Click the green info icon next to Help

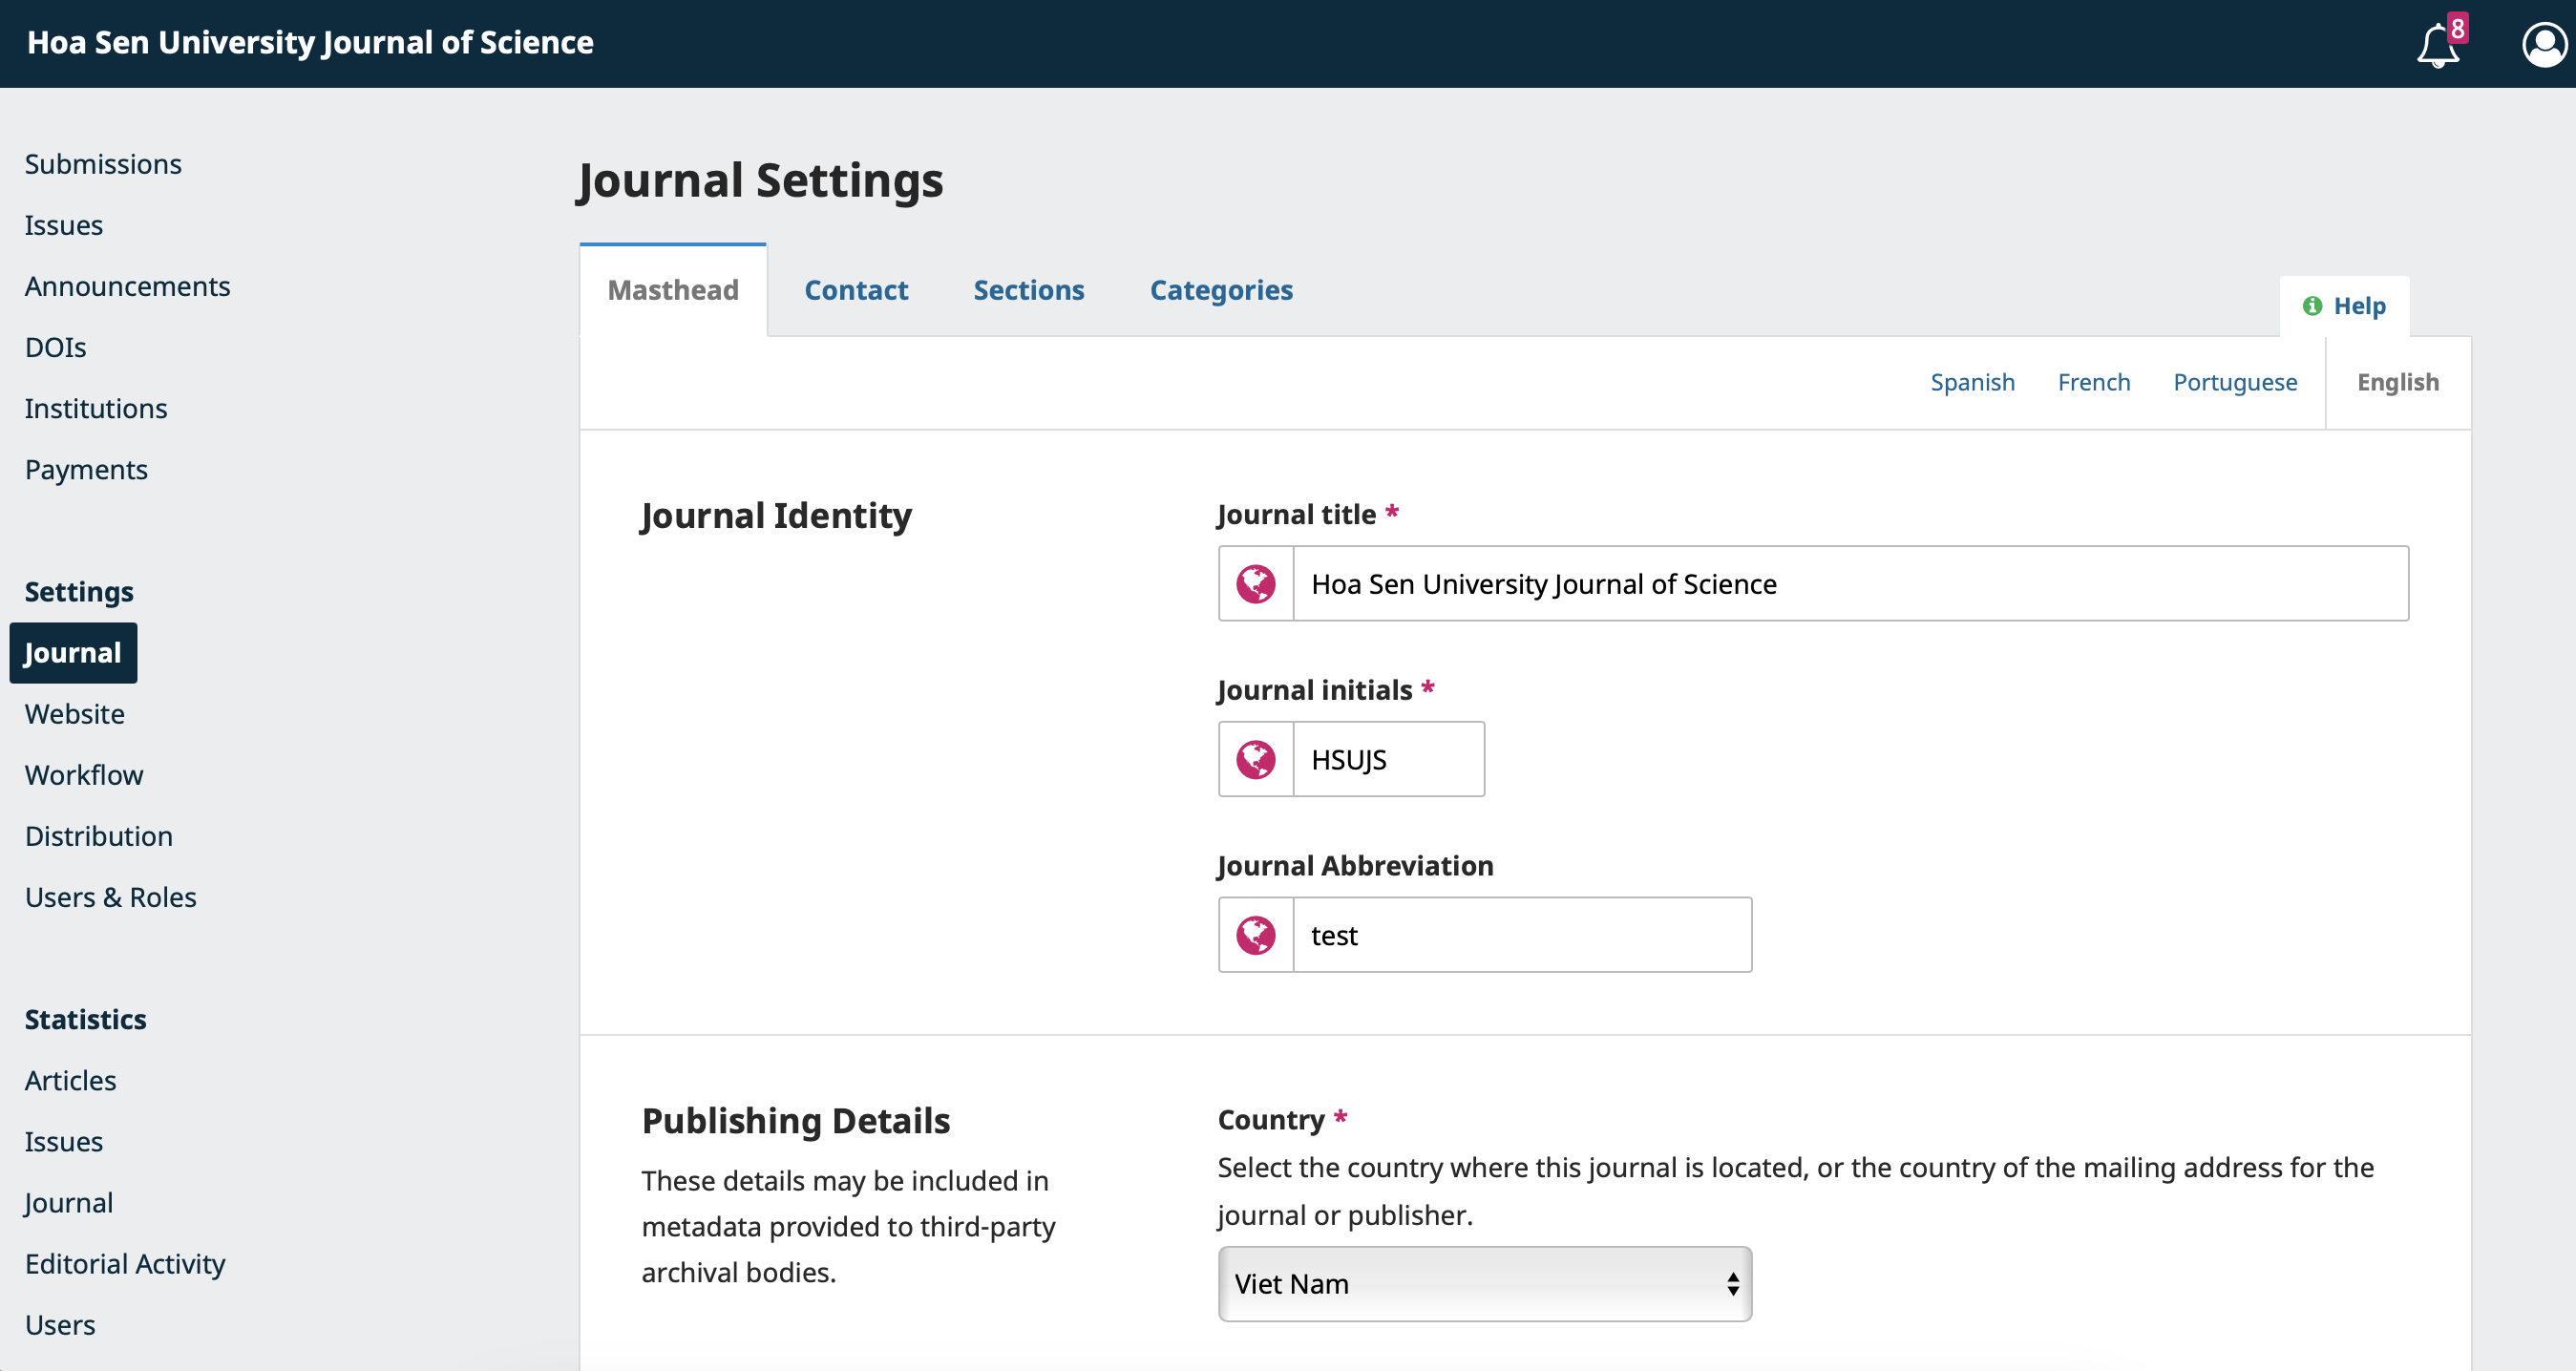click(2312, 306)
